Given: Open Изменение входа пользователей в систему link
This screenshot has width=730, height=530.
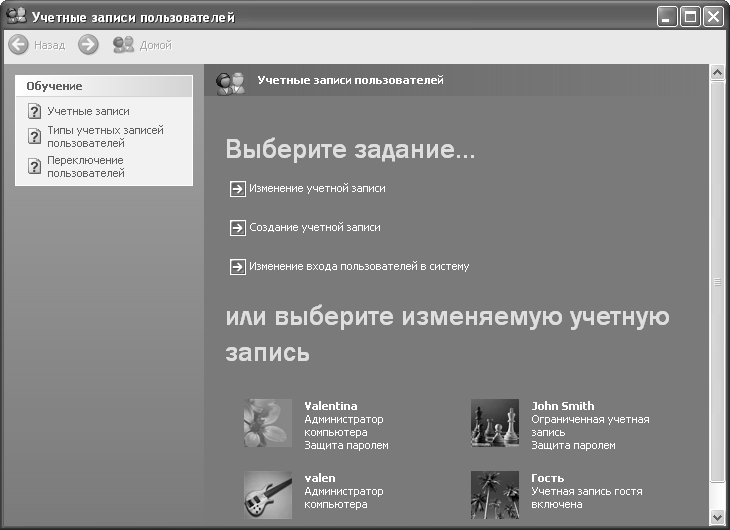Looking at the screenshot, I should [359, 267].
